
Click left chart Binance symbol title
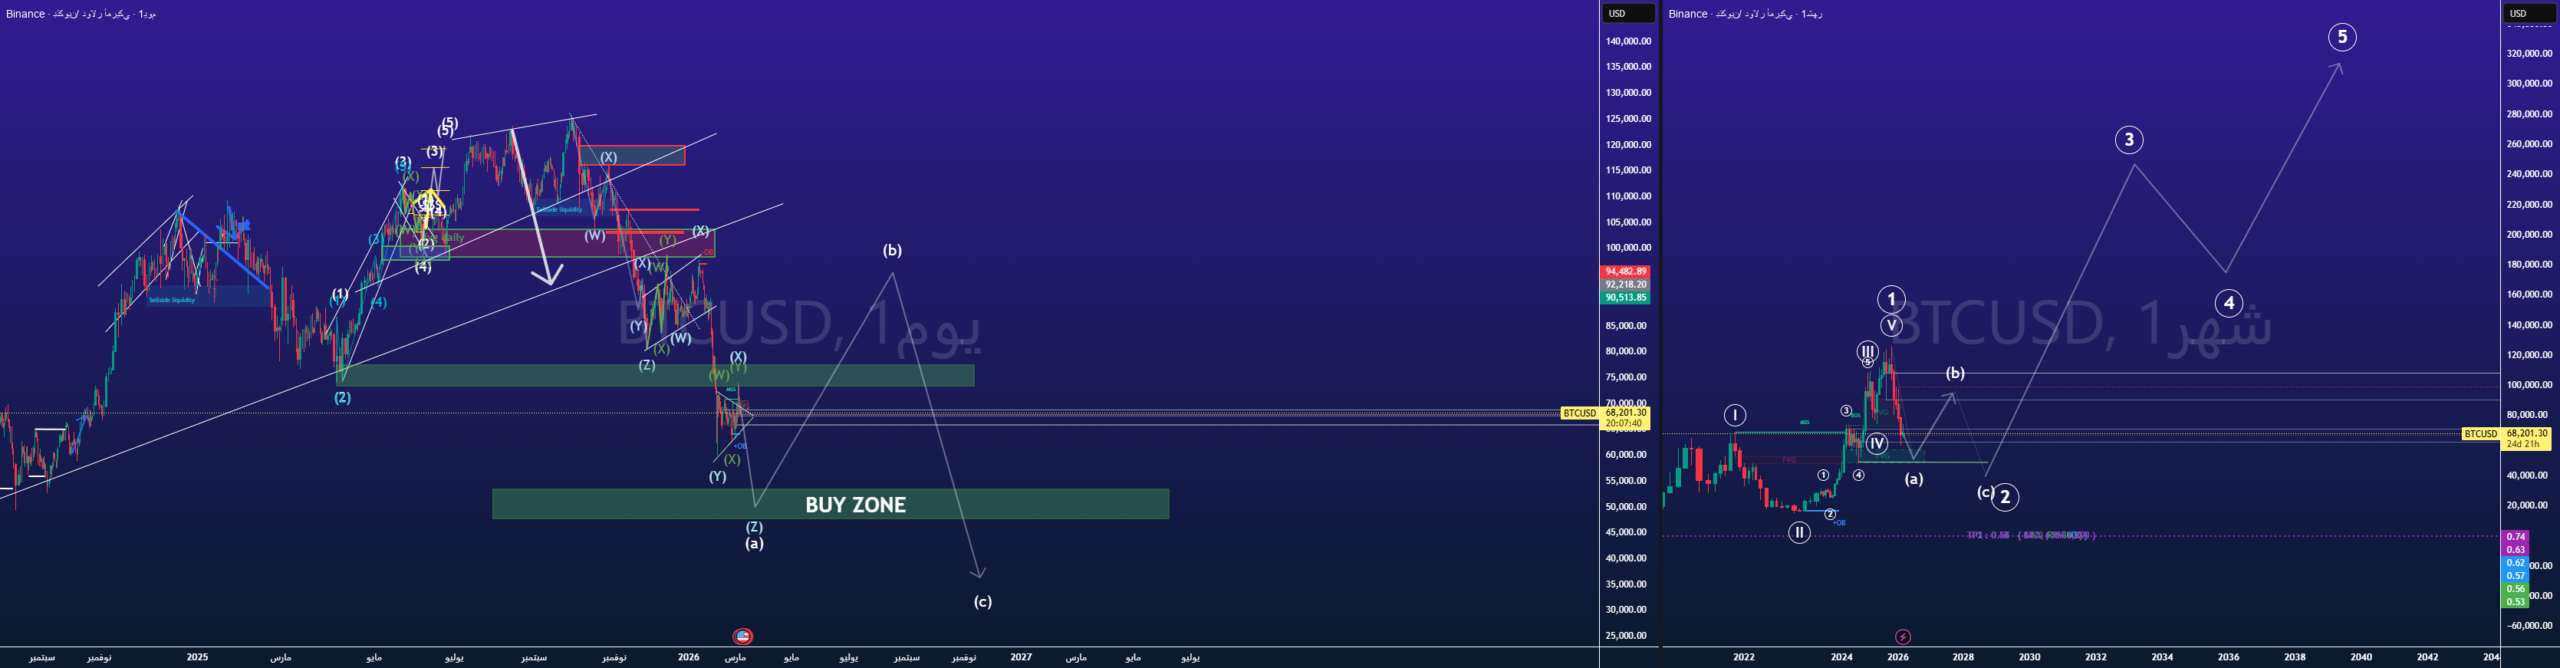(80, 14)
